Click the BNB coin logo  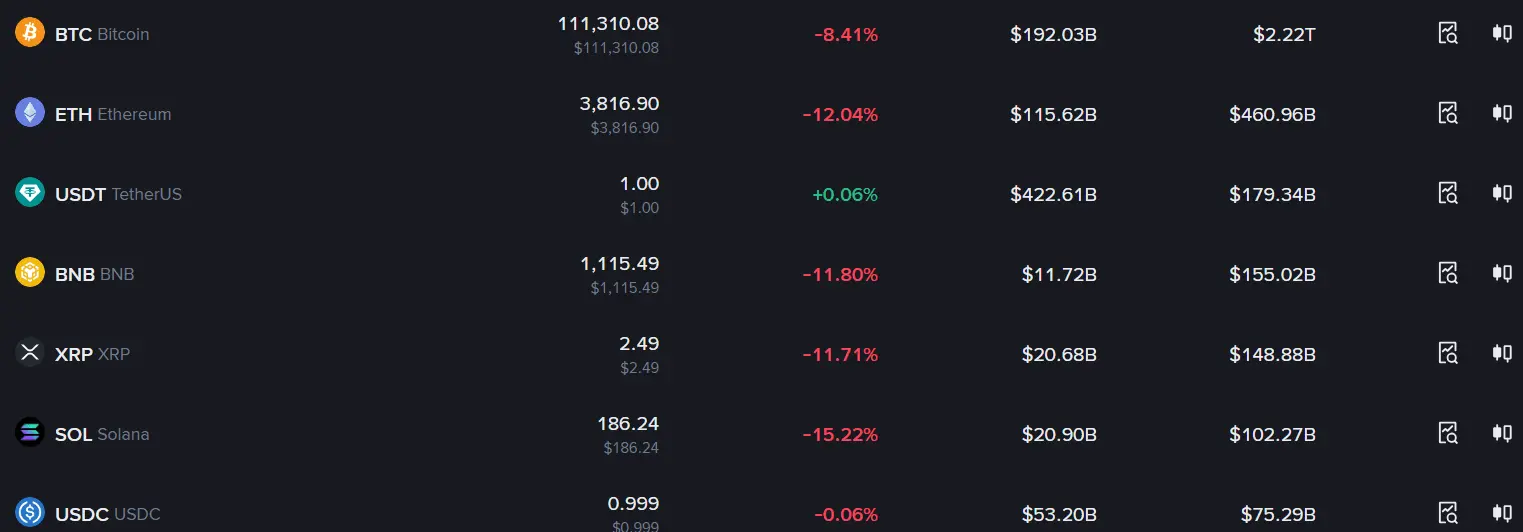click(30, 272)
